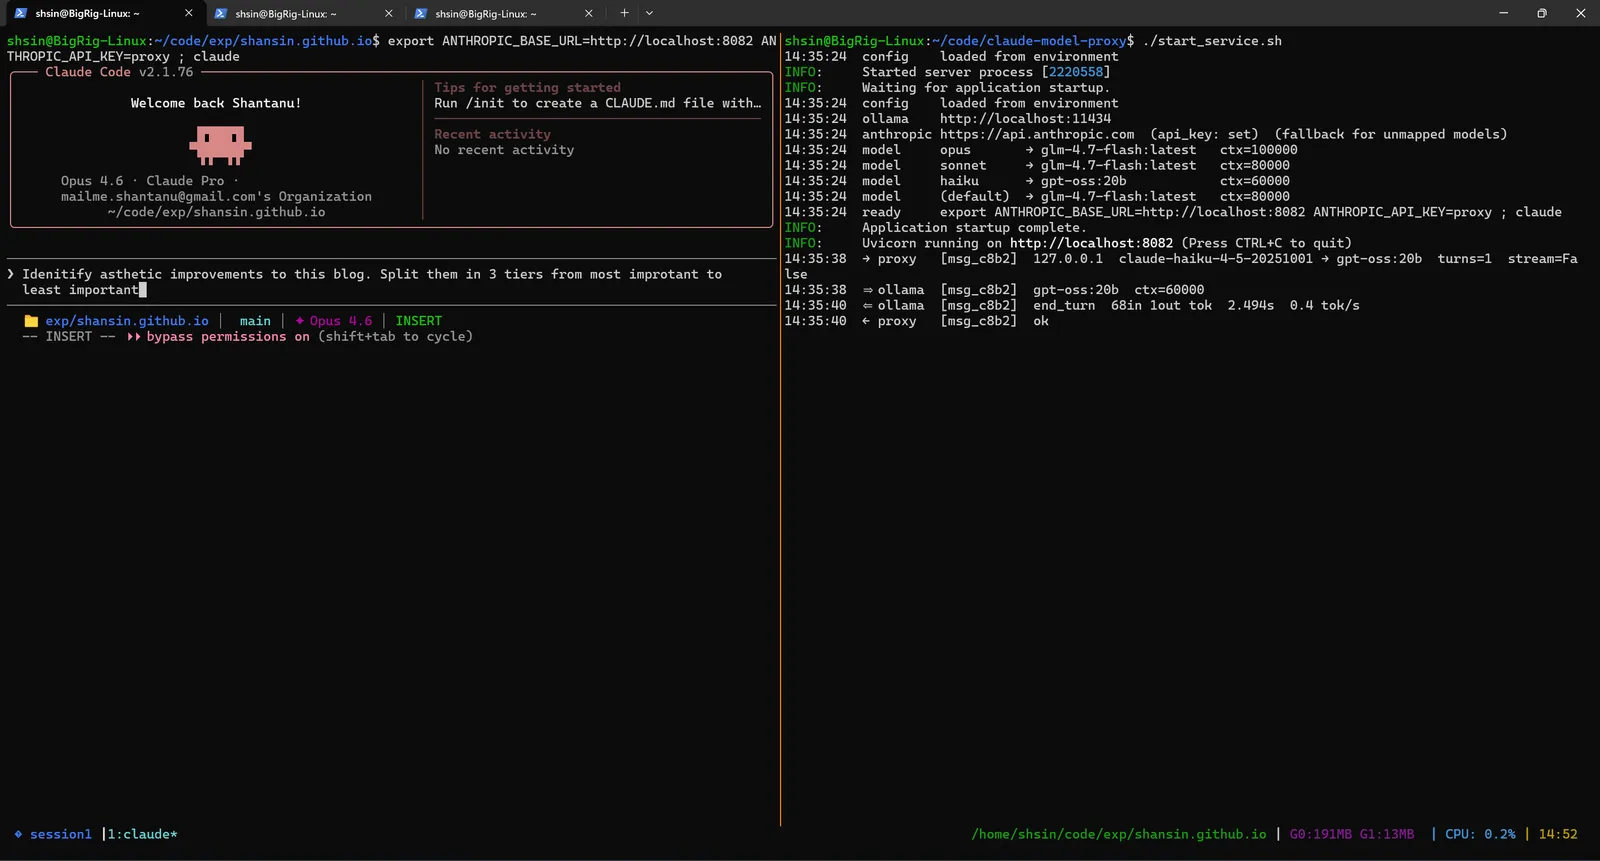Click PowerShell icon on first tab
Image resolution: width=1600 pixels, height=861 pixels.
20,13
